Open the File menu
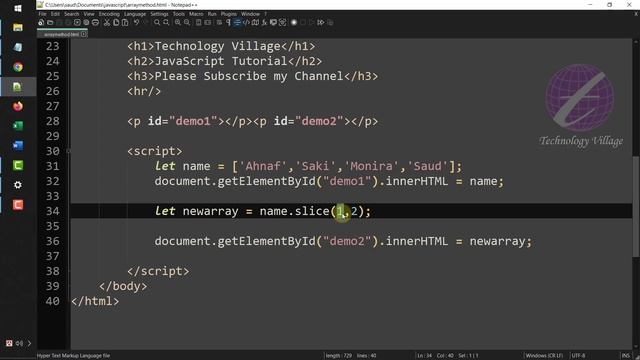Screen dimensions: 640x360 pos(42,14)
